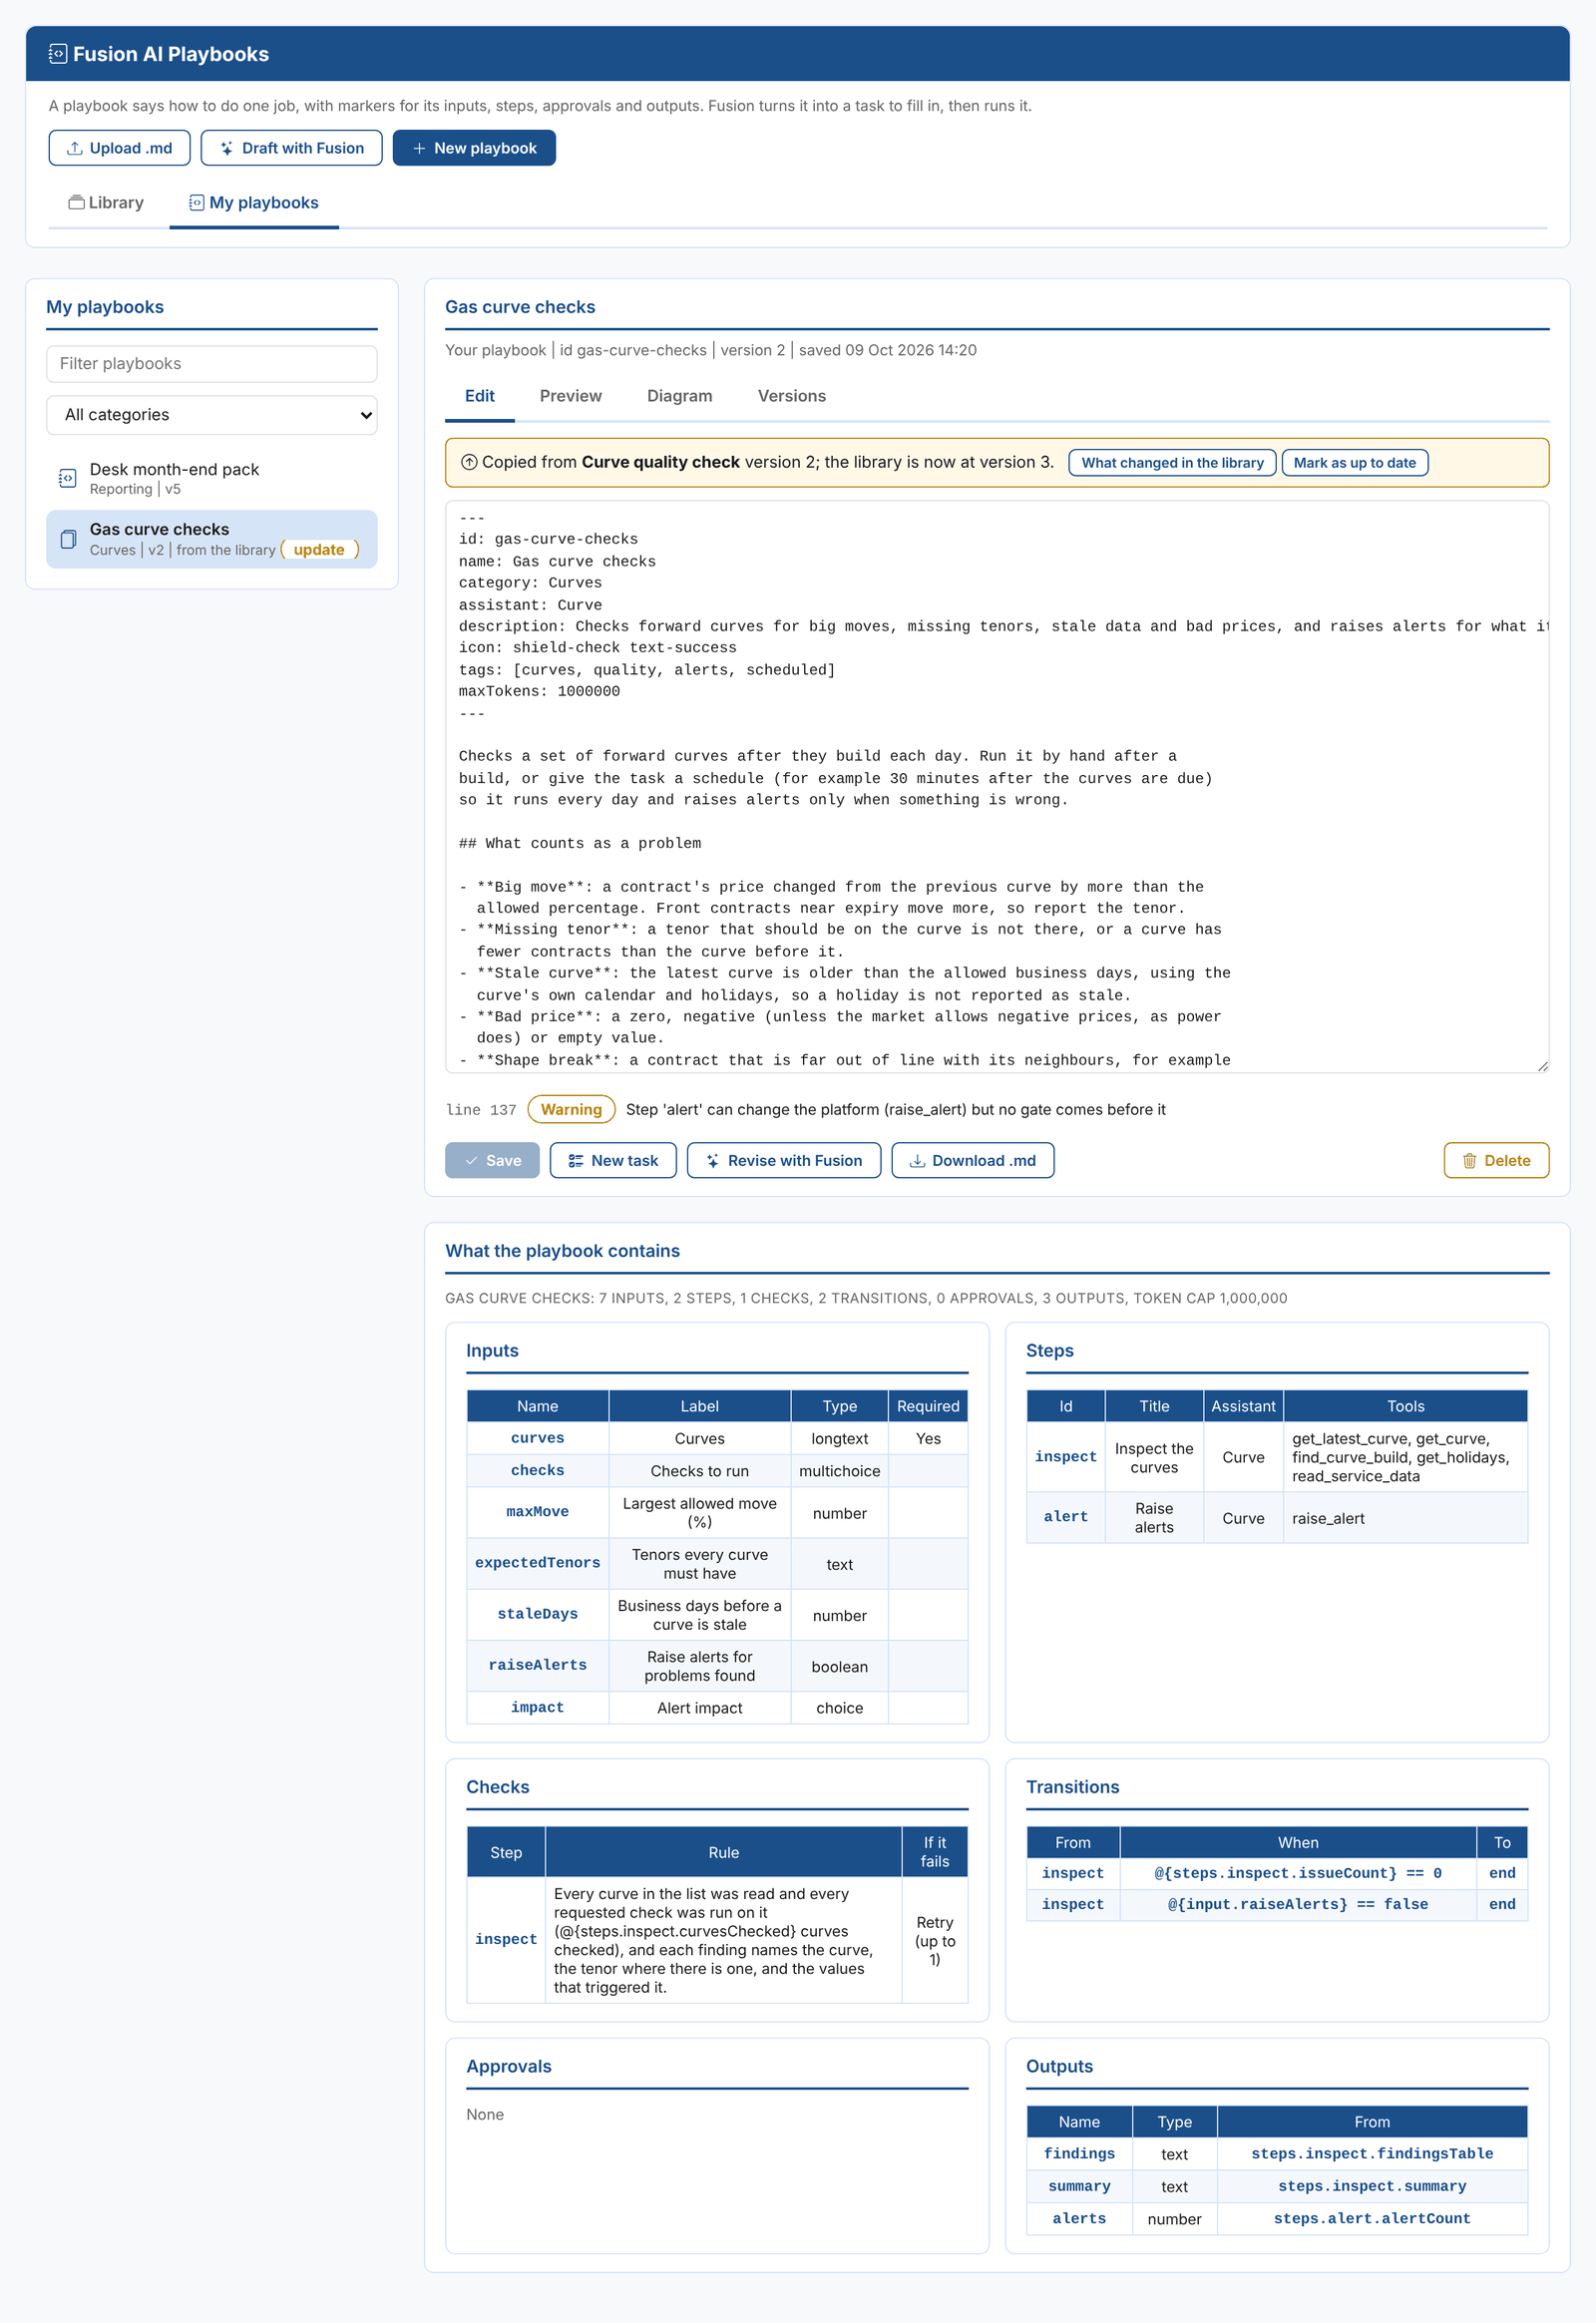Click the 'Upload .md' button
The height and width of the screenshot is (2323, 1596).
point(119,148)
